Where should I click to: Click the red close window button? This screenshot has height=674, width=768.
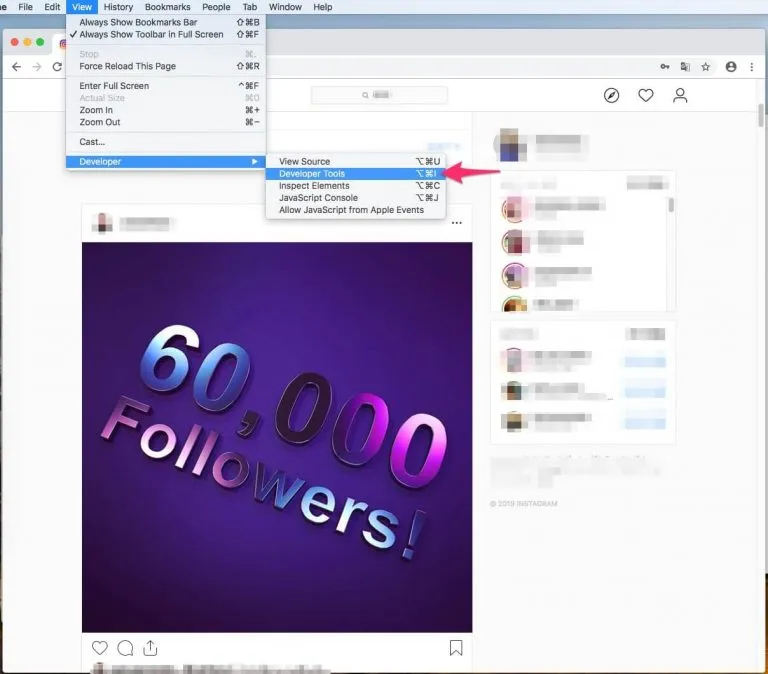click(x=15, y=43)
